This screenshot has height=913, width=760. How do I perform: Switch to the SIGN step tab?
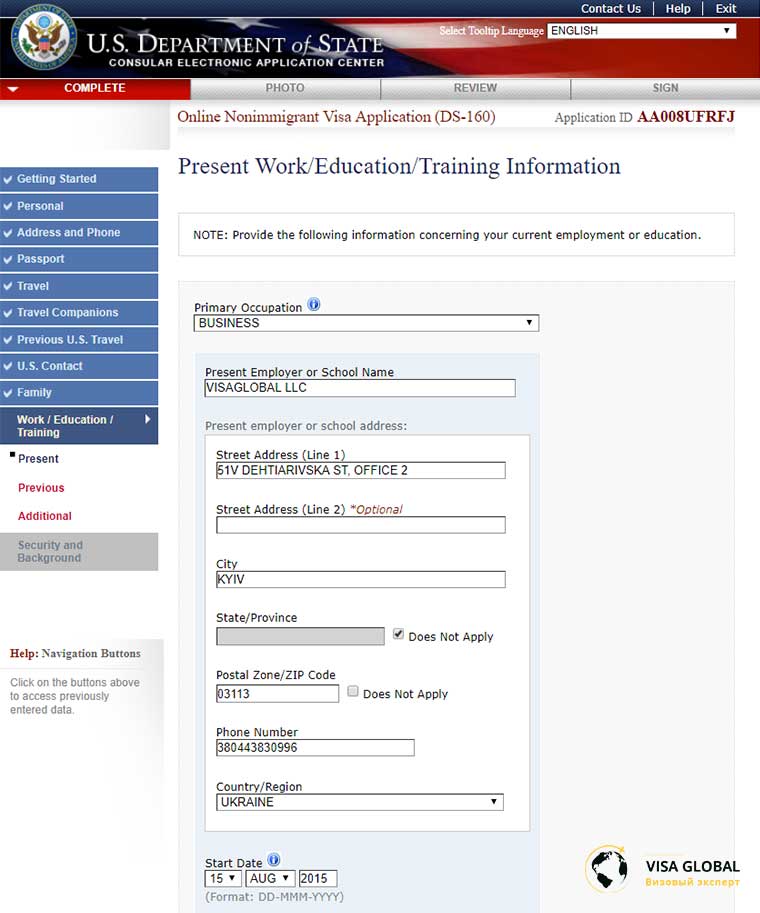[x=665, y=89]
